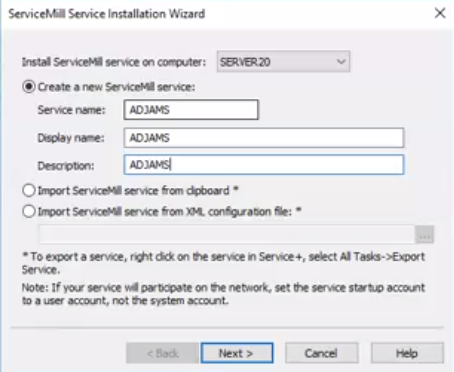Click the 'Service name:' label
The image size is (454, 372).
coord(71,110)
